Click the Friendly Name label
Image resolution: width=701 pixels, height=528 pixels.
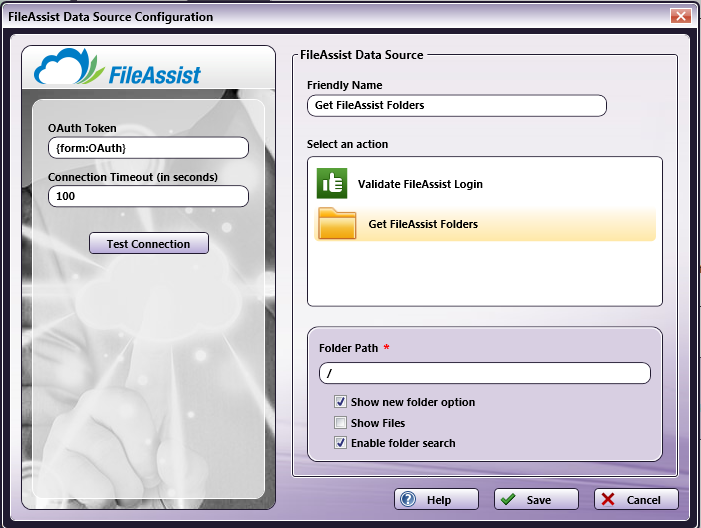[345, 85]
